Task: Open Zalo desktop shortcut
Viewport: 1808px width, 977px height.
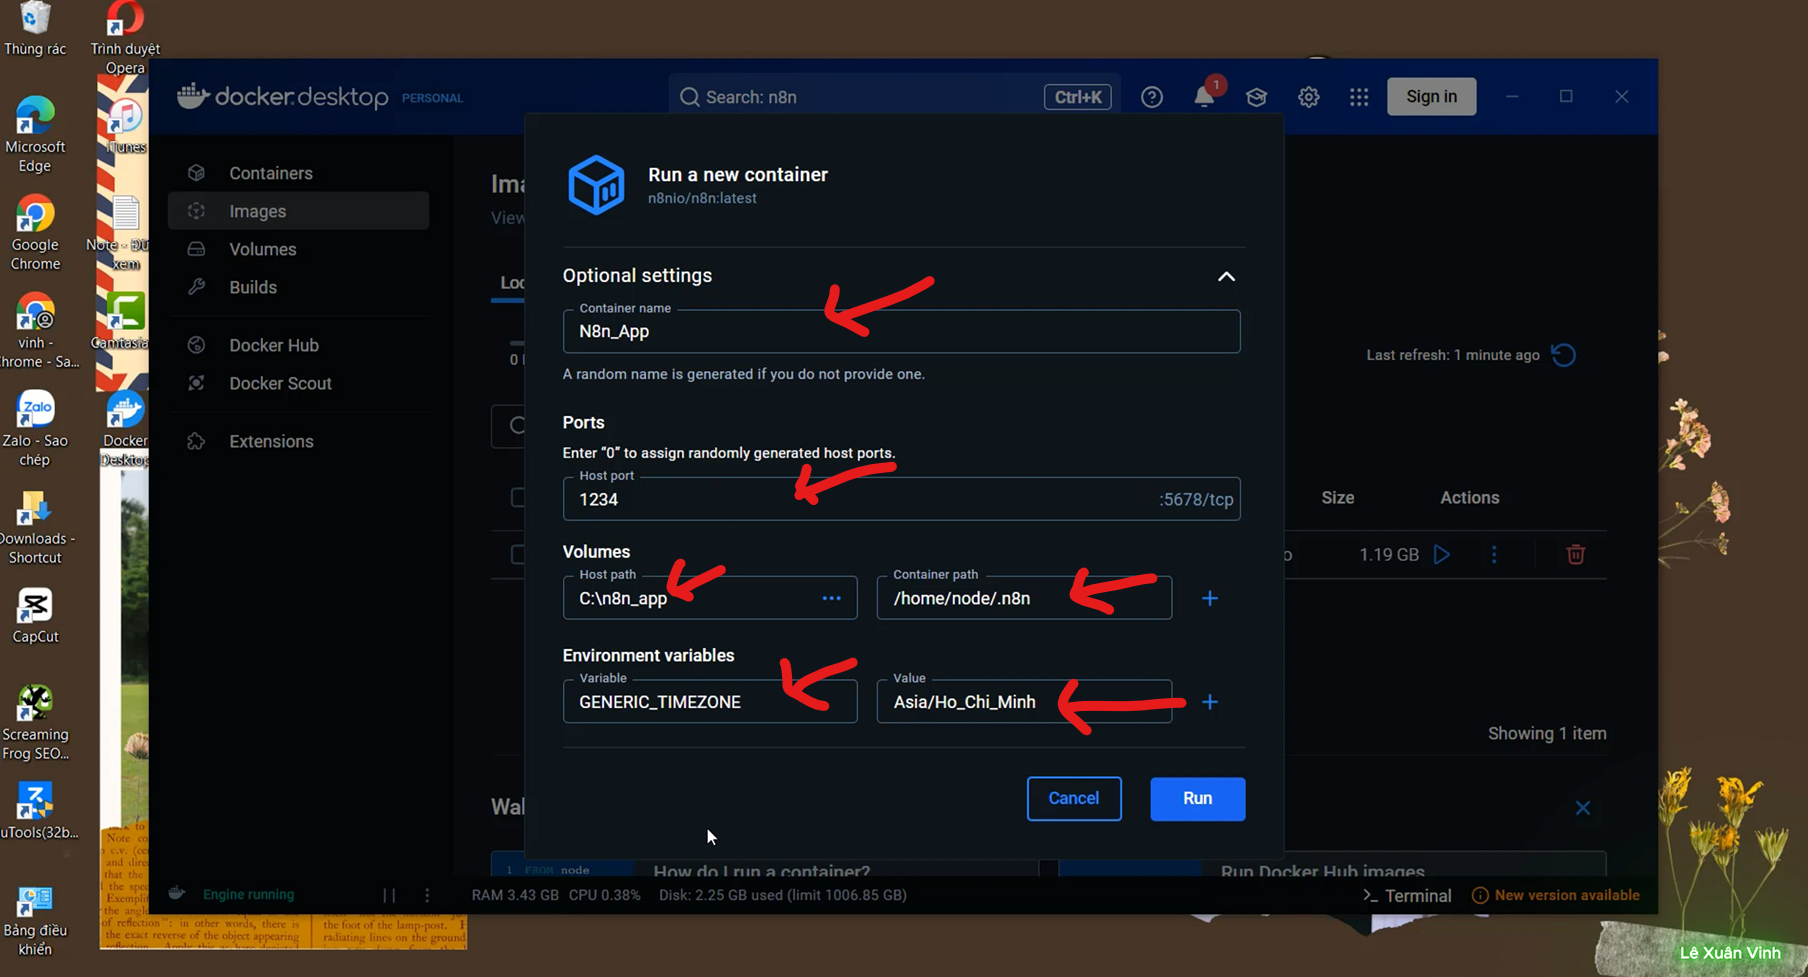Action: 35,429
